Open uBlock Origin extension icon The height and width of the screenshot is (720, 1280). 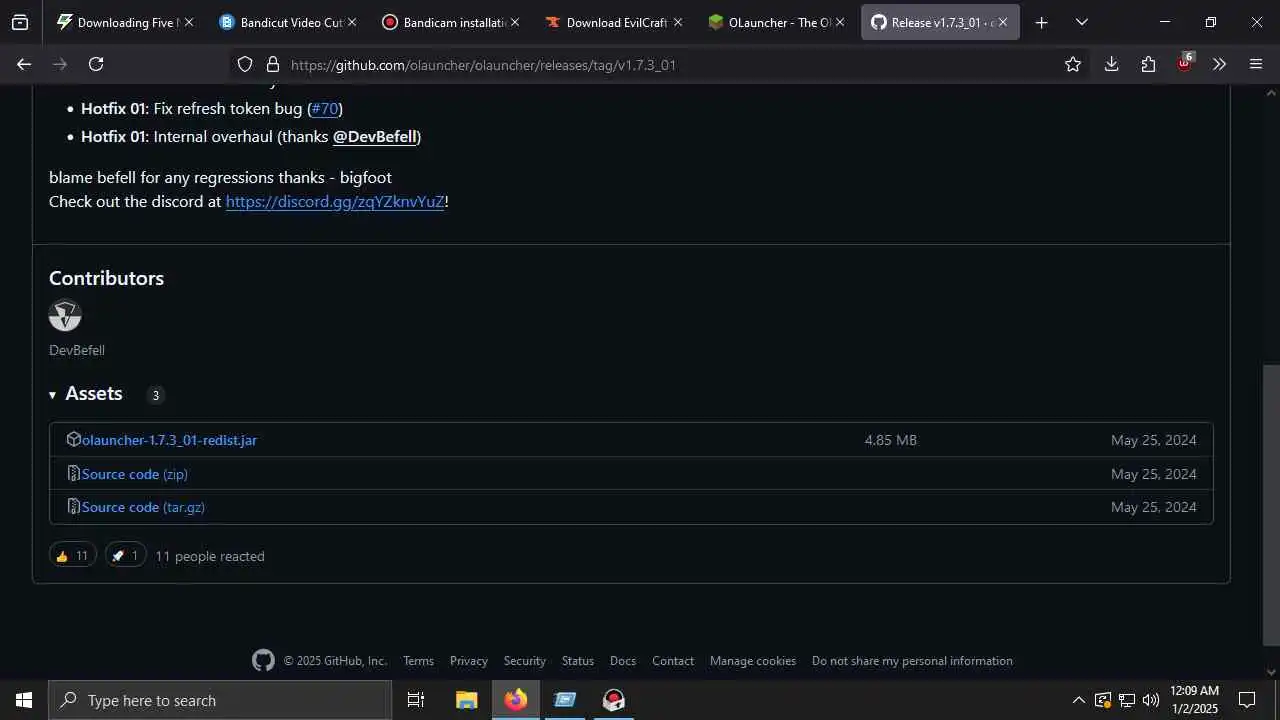[1185, 63]
